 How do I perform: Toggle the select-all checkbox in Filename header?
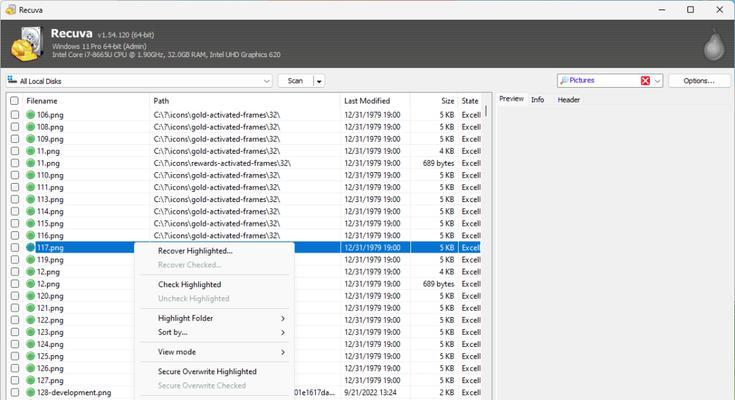(15, 101)
